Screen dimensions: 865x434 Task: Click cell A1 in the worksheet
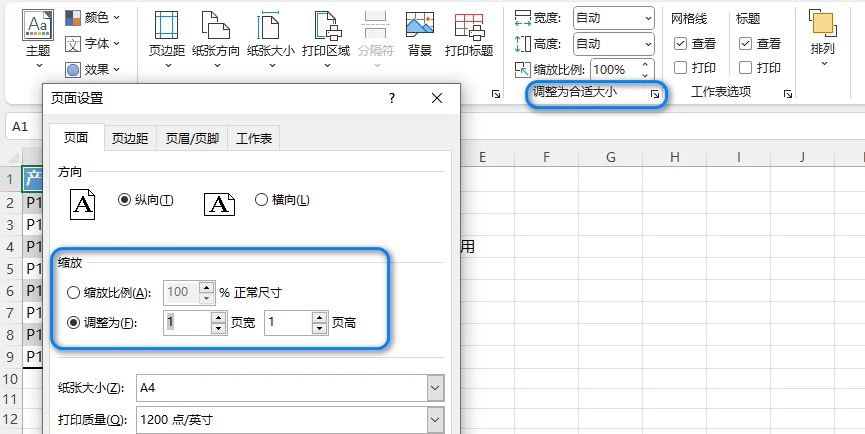pyautogui.click(x=33, y=178)
